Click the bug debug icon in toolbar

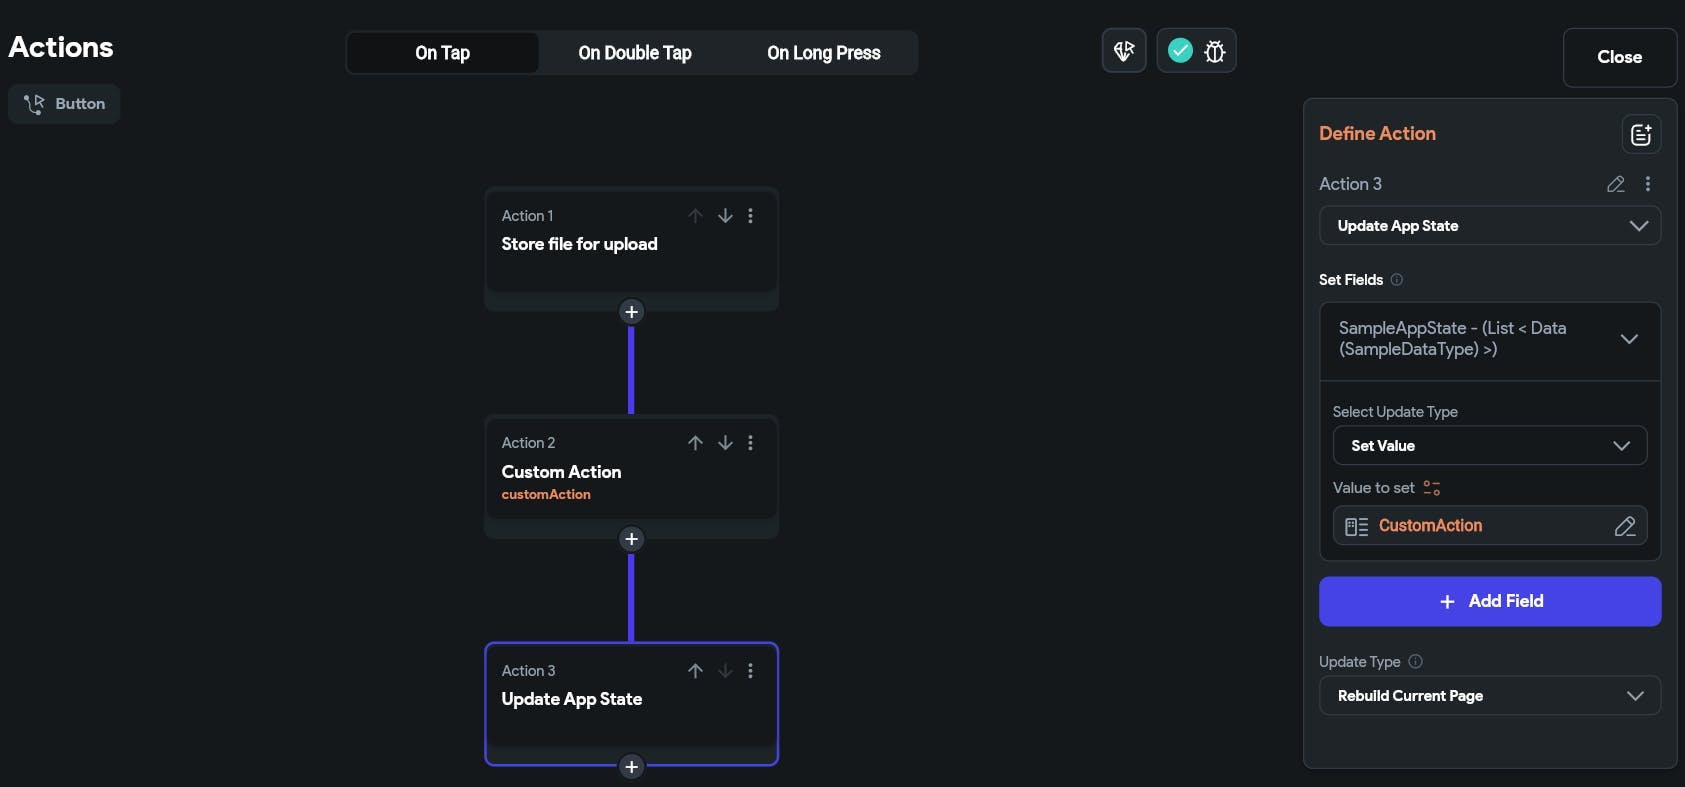point(1215,52)
